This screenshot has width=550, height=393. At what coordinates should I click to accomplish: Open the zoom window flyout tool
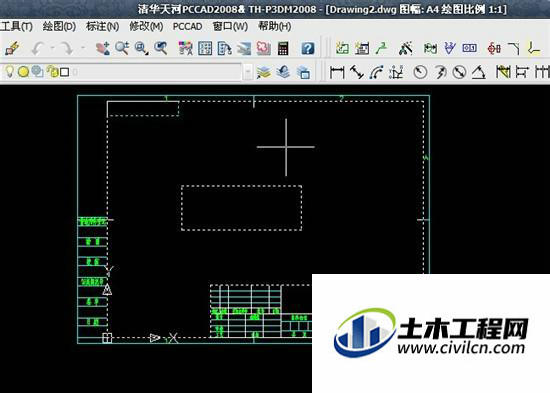click(142, 48)
